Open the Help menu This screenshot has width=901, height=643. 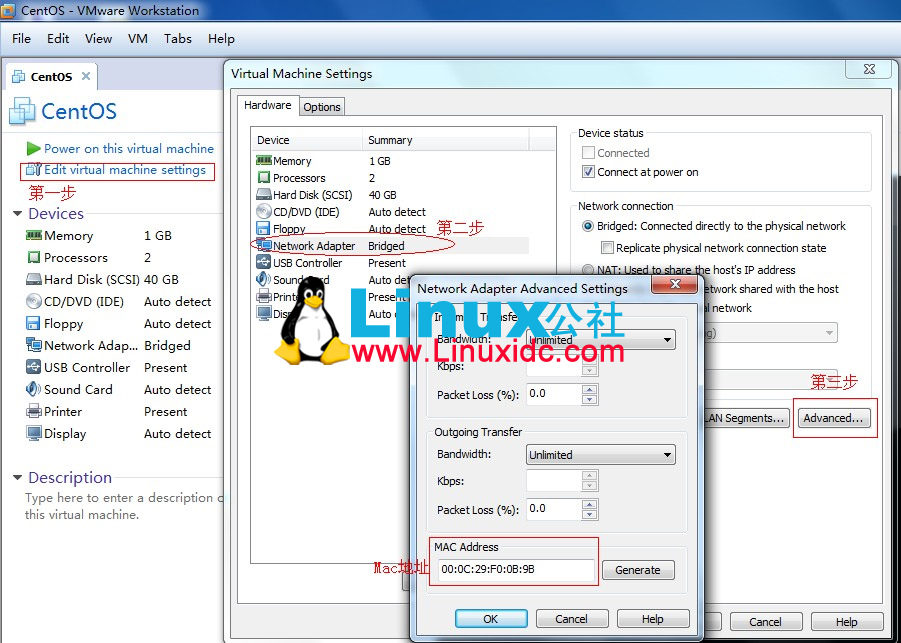point(221,38)
